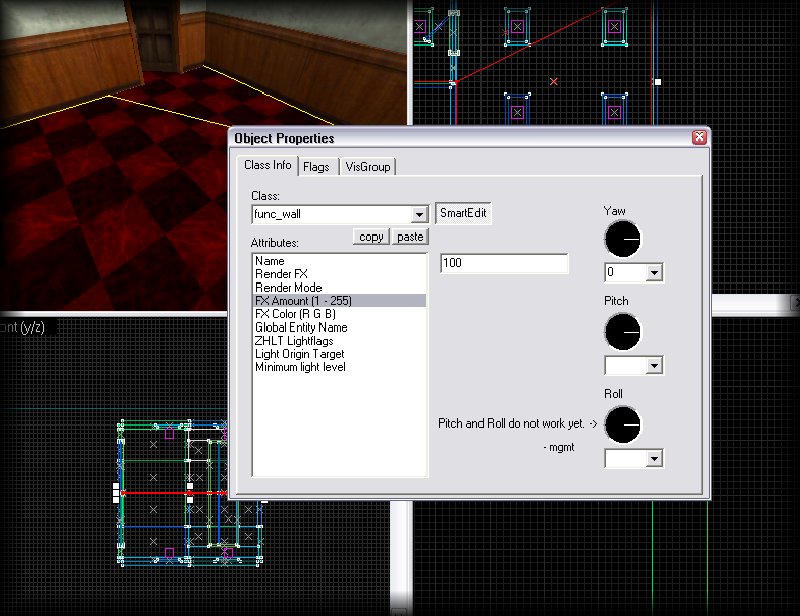The width and height of the screenshot is (800, 616).
Task: Select the ZHLT Lightflags attribute
Action: (x=293, y=341)
